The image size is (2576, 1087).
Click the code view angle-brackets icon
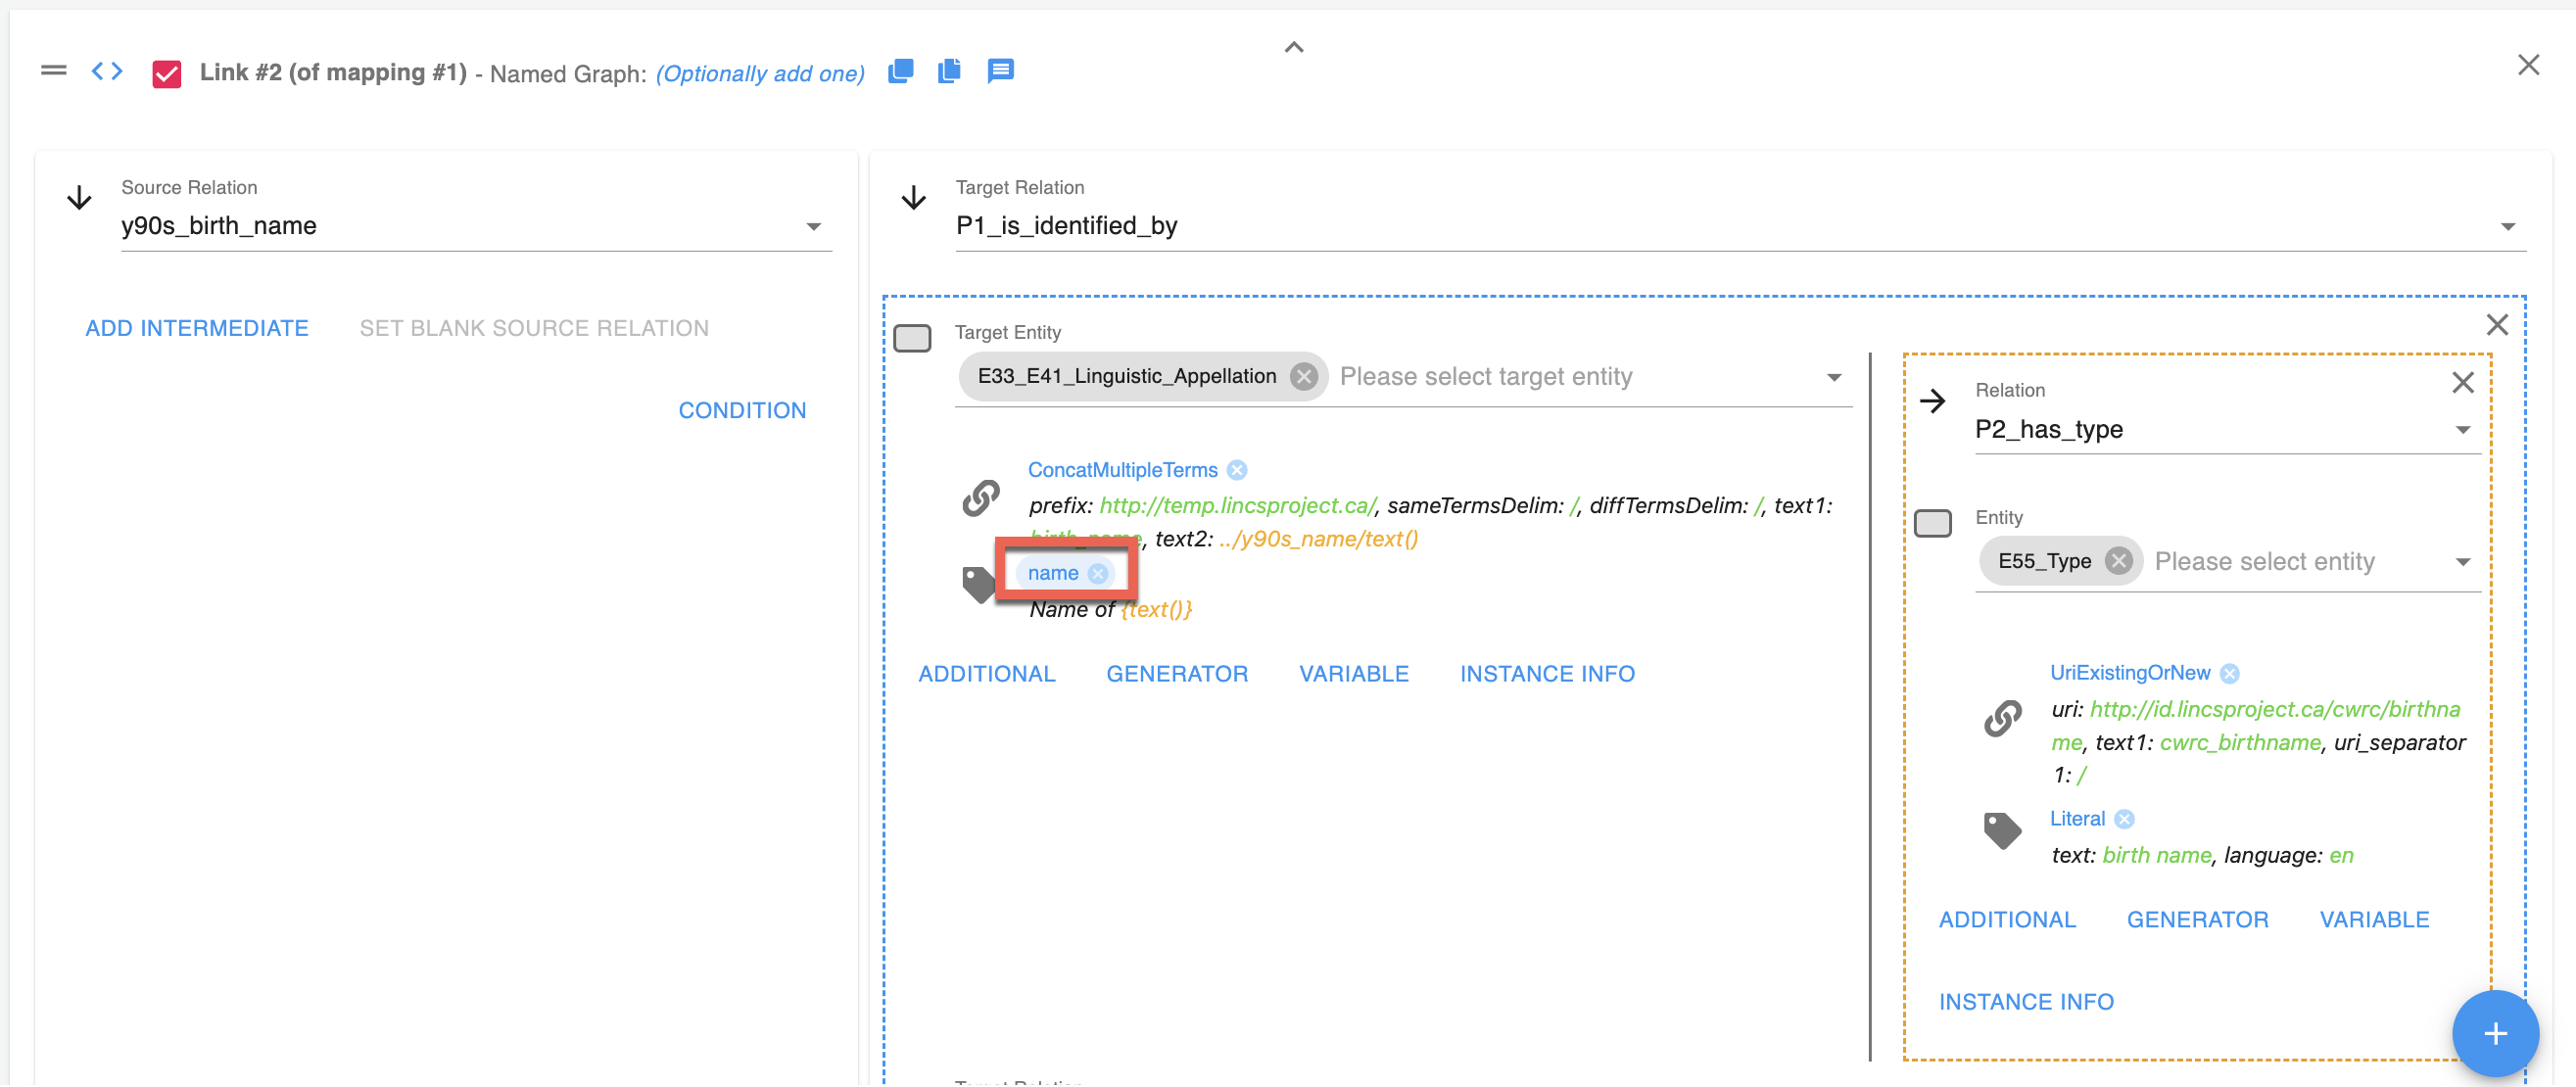point(107,71)
